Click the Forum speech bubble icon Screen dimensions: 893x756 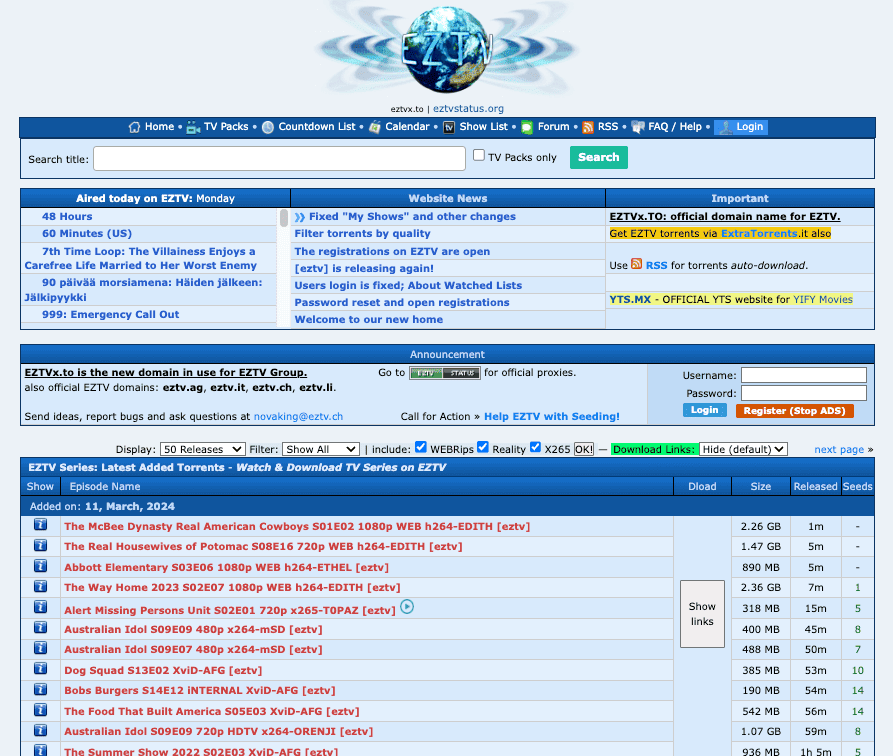click(x=527, y=127)
